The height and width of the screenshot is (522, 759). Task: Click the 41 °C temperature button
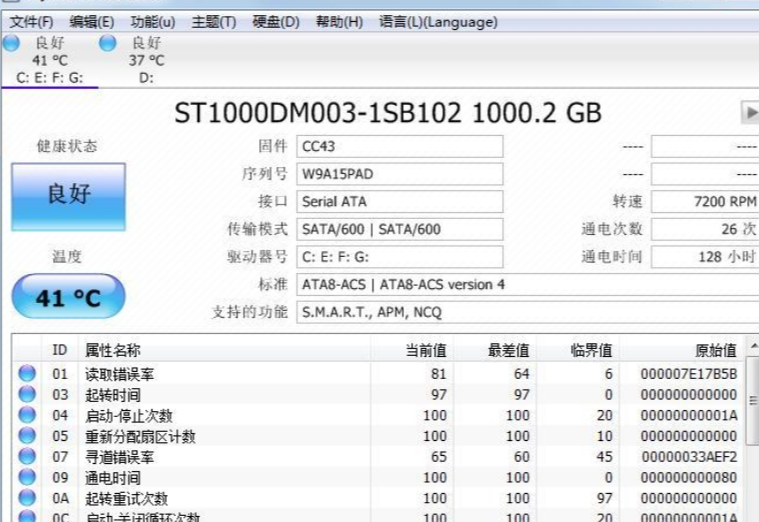click(68, 296)
